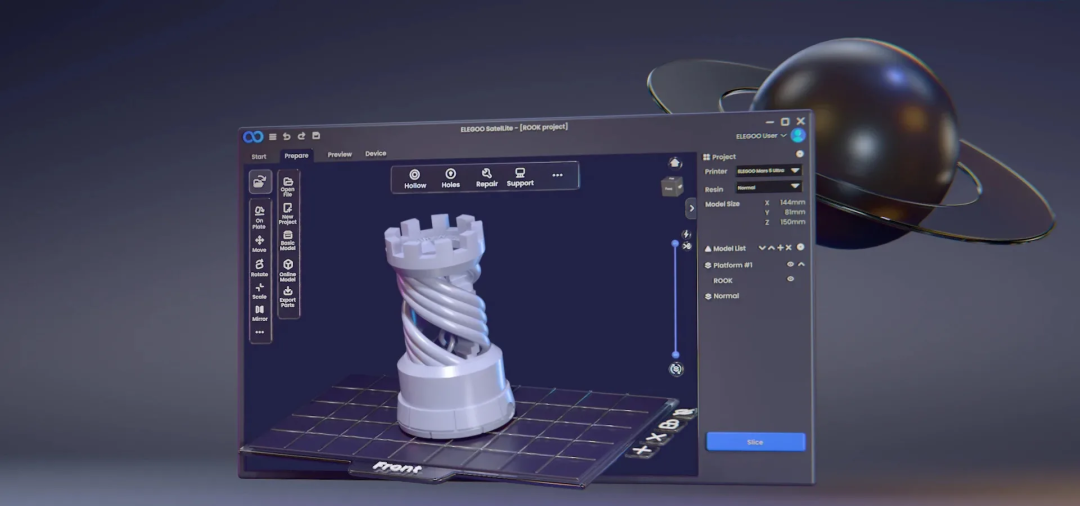Open the Printer dropdown
This screenshot has width=1080, height=506.
(x=768, y=170)
